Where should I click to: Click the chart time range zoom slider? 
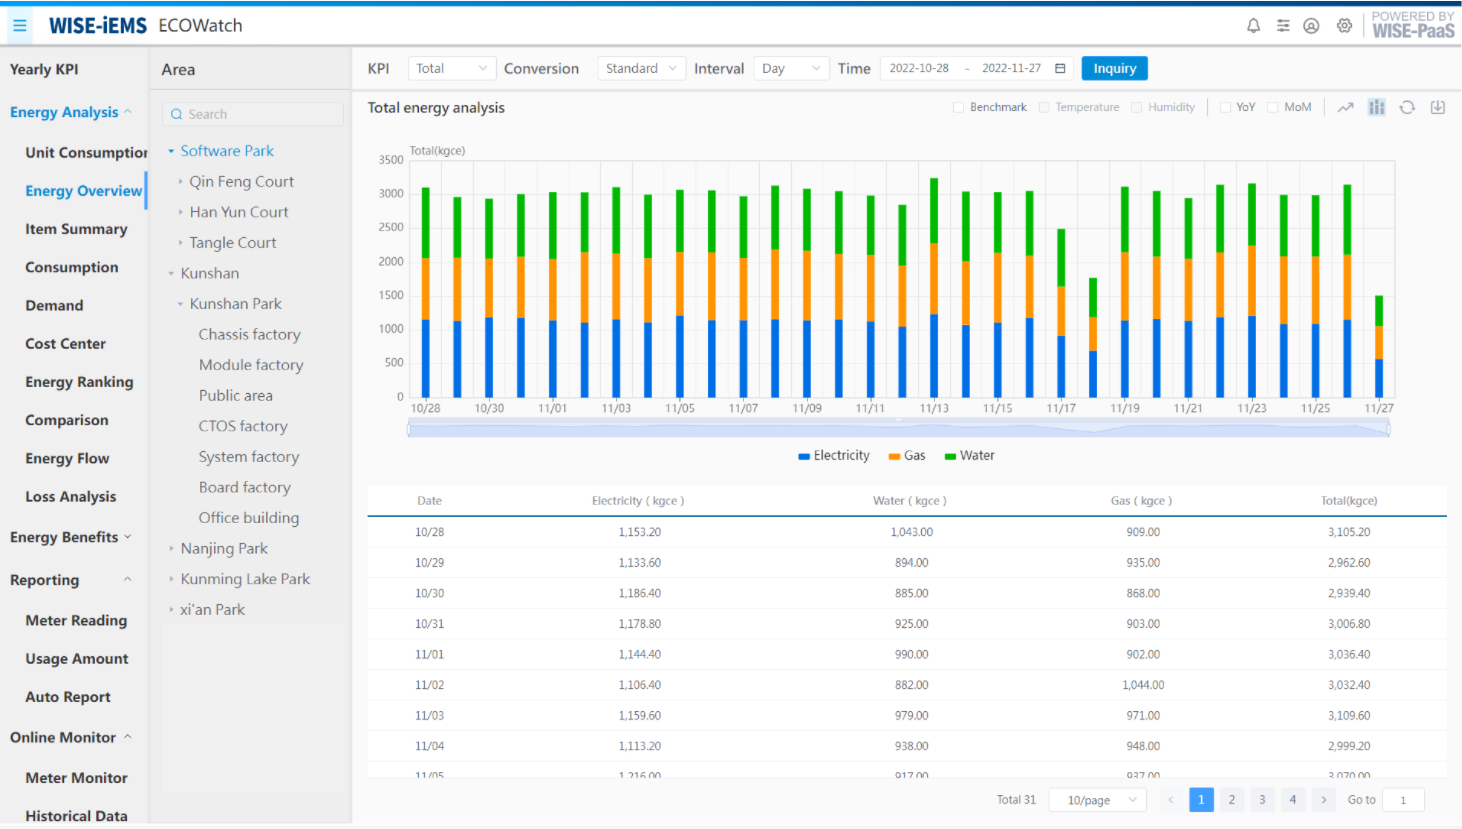pyautogui.click(x=898, y=429)
